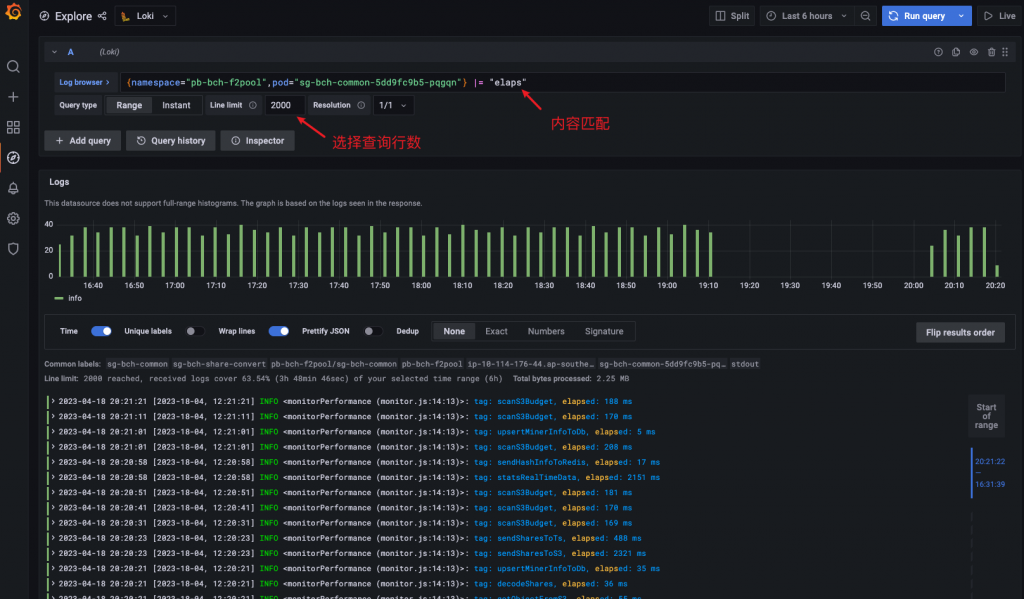This screenshot has height=599, width=1024.
Task: Select the Explore compass icon in sidebar
Action: pos(13,157)
